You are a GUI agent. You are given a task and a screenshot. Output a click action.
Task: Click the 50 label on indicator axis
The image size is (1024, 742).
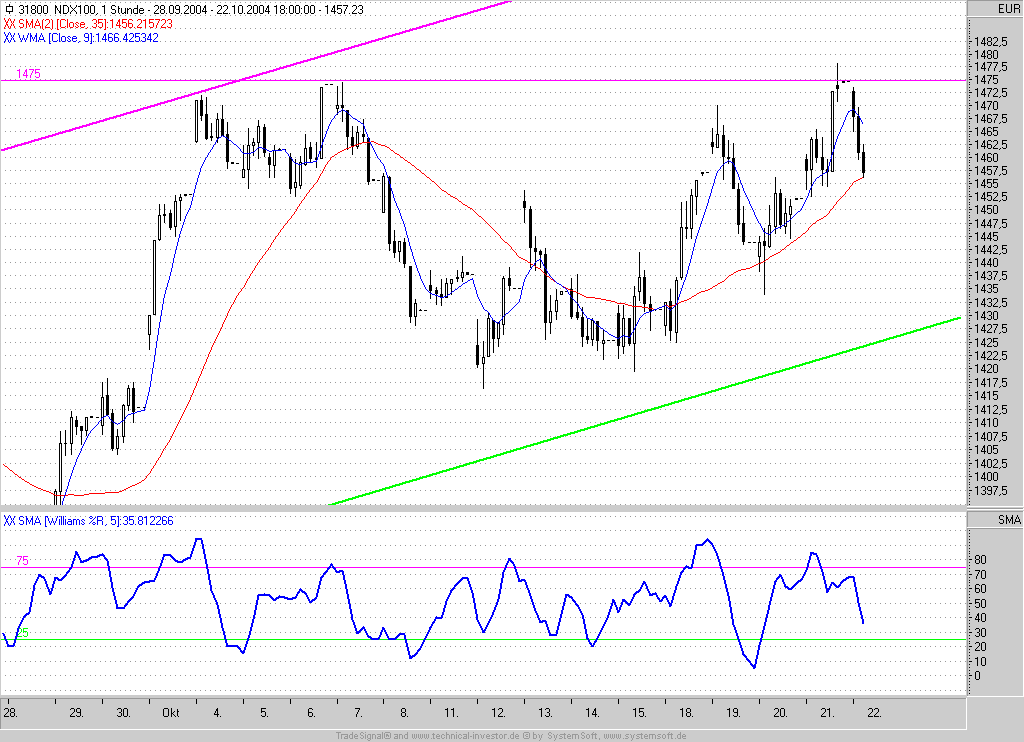[x=980, y=604]
